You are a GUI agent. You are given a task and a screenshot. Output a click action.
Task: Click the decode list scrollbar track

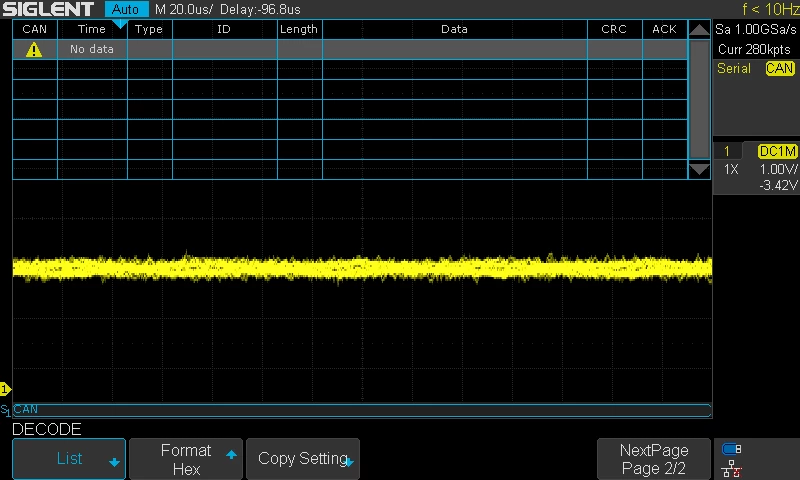click(699, 99)
